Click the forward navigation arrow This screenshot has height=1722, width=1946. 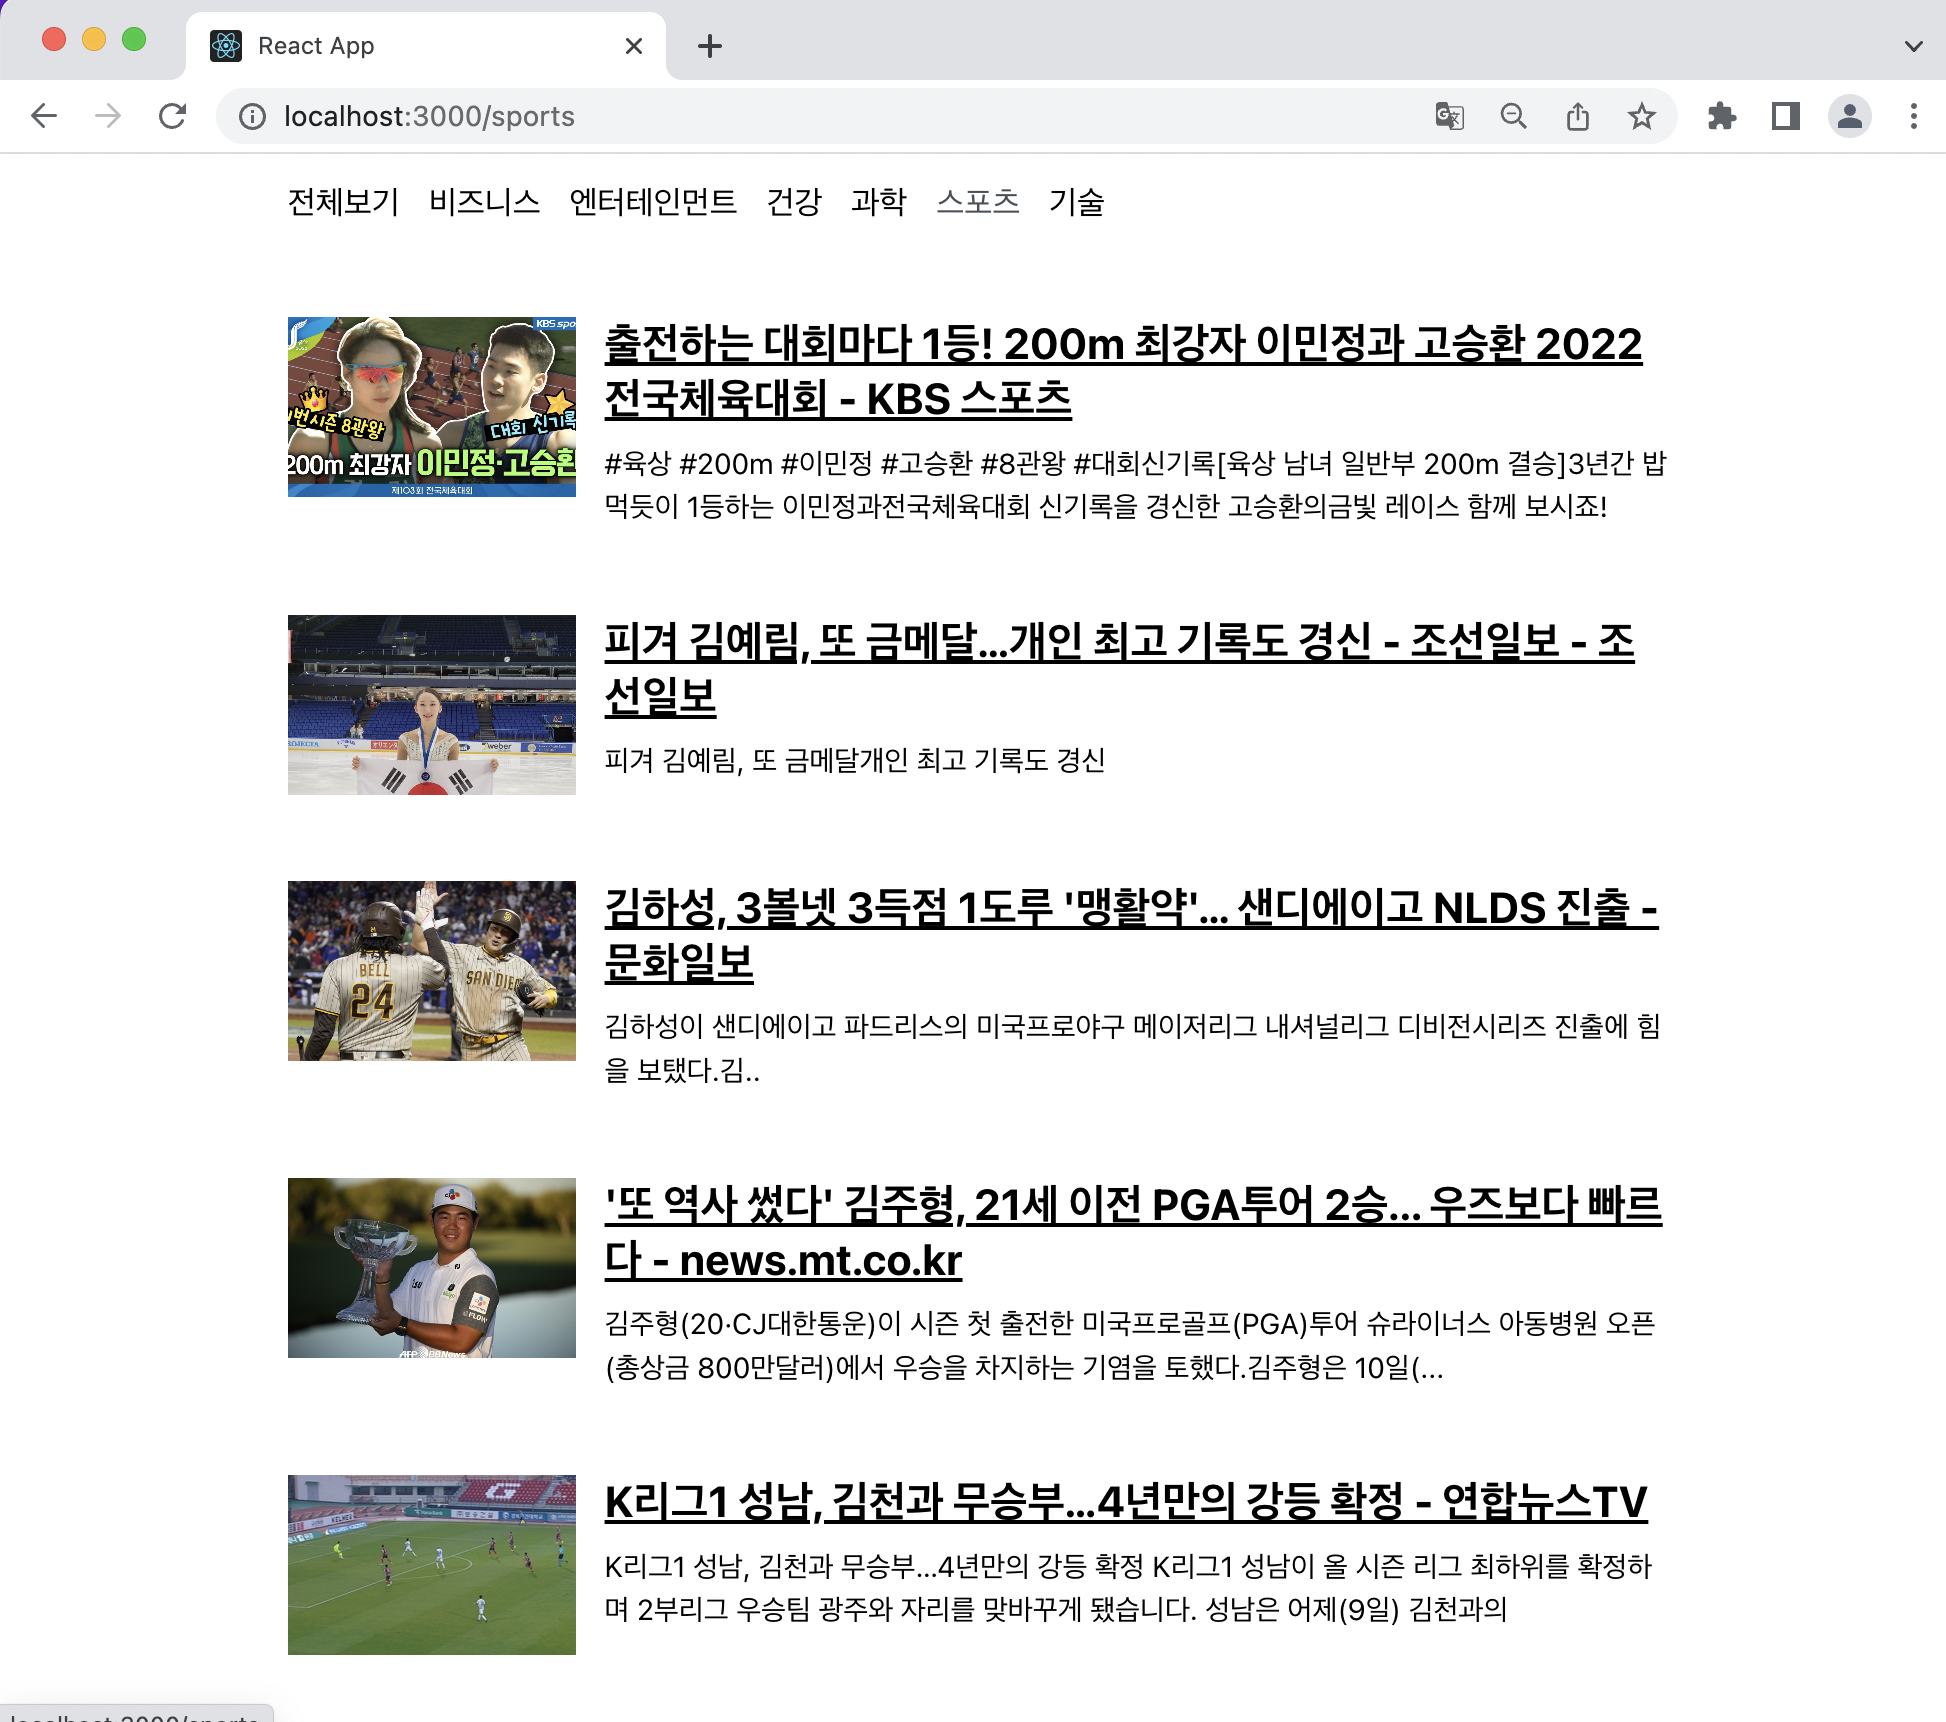[x=108, y=116]
